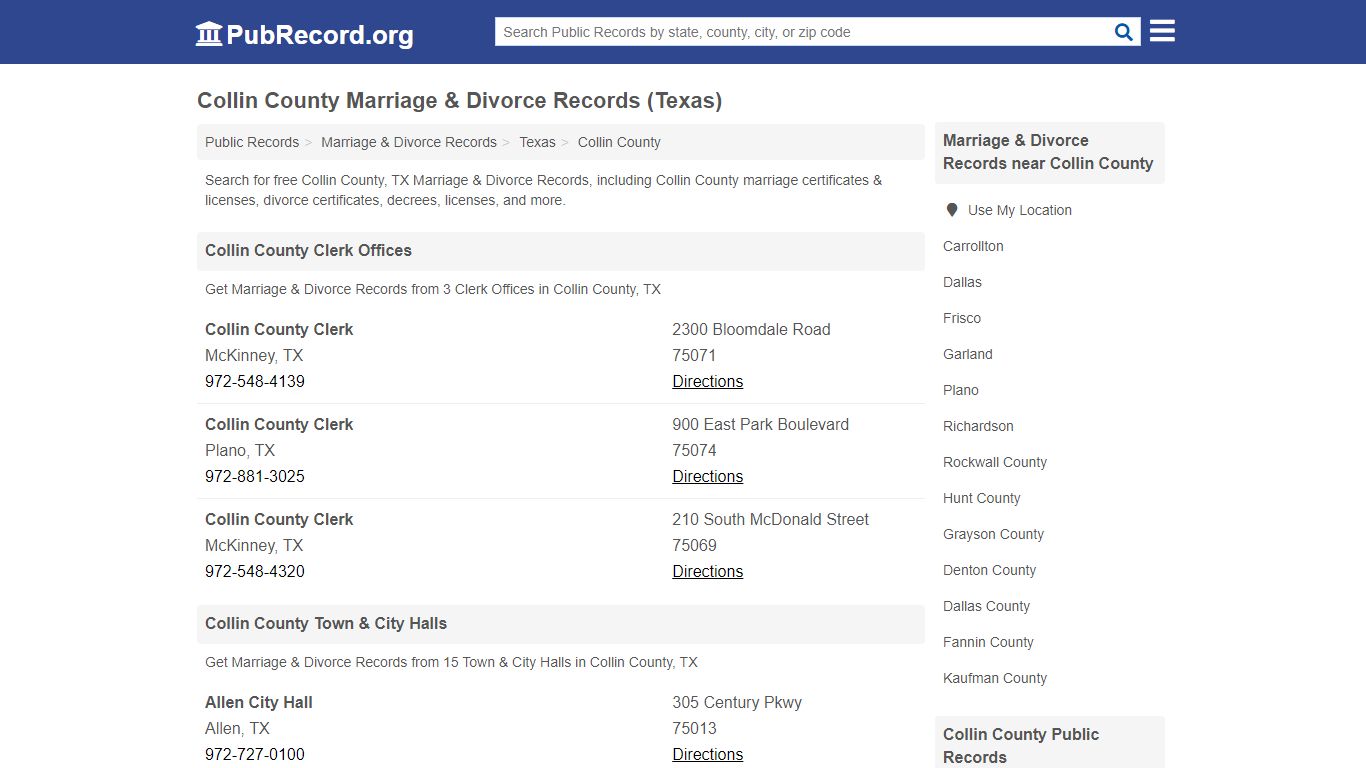Image resolution: width=1366 pixels, height=768 pixels.
Task: Call phone number 972-548-4139
Action: 255,381
